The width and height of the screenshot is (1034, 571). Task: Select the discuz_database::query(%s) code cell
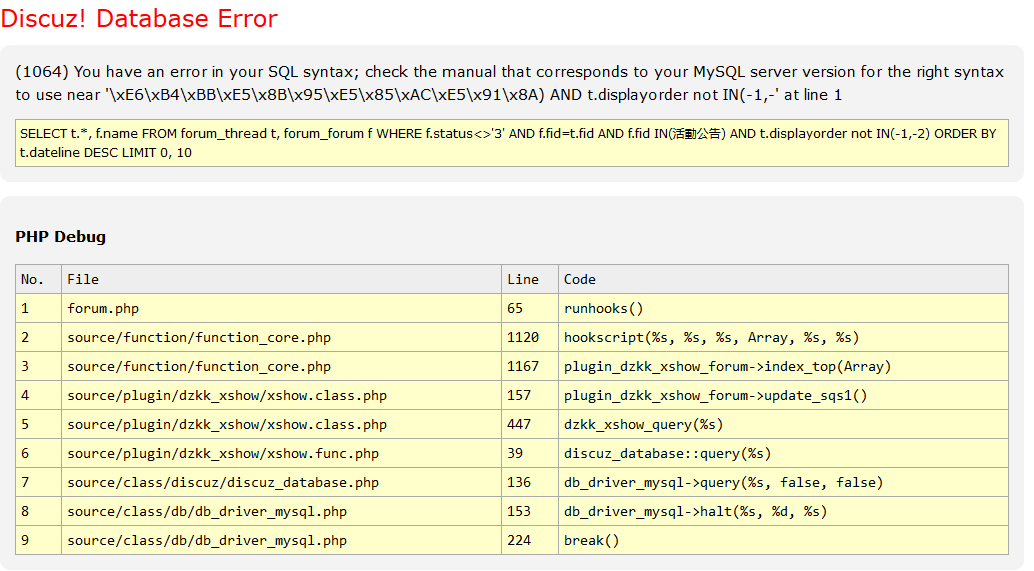(x=667, y=453)
